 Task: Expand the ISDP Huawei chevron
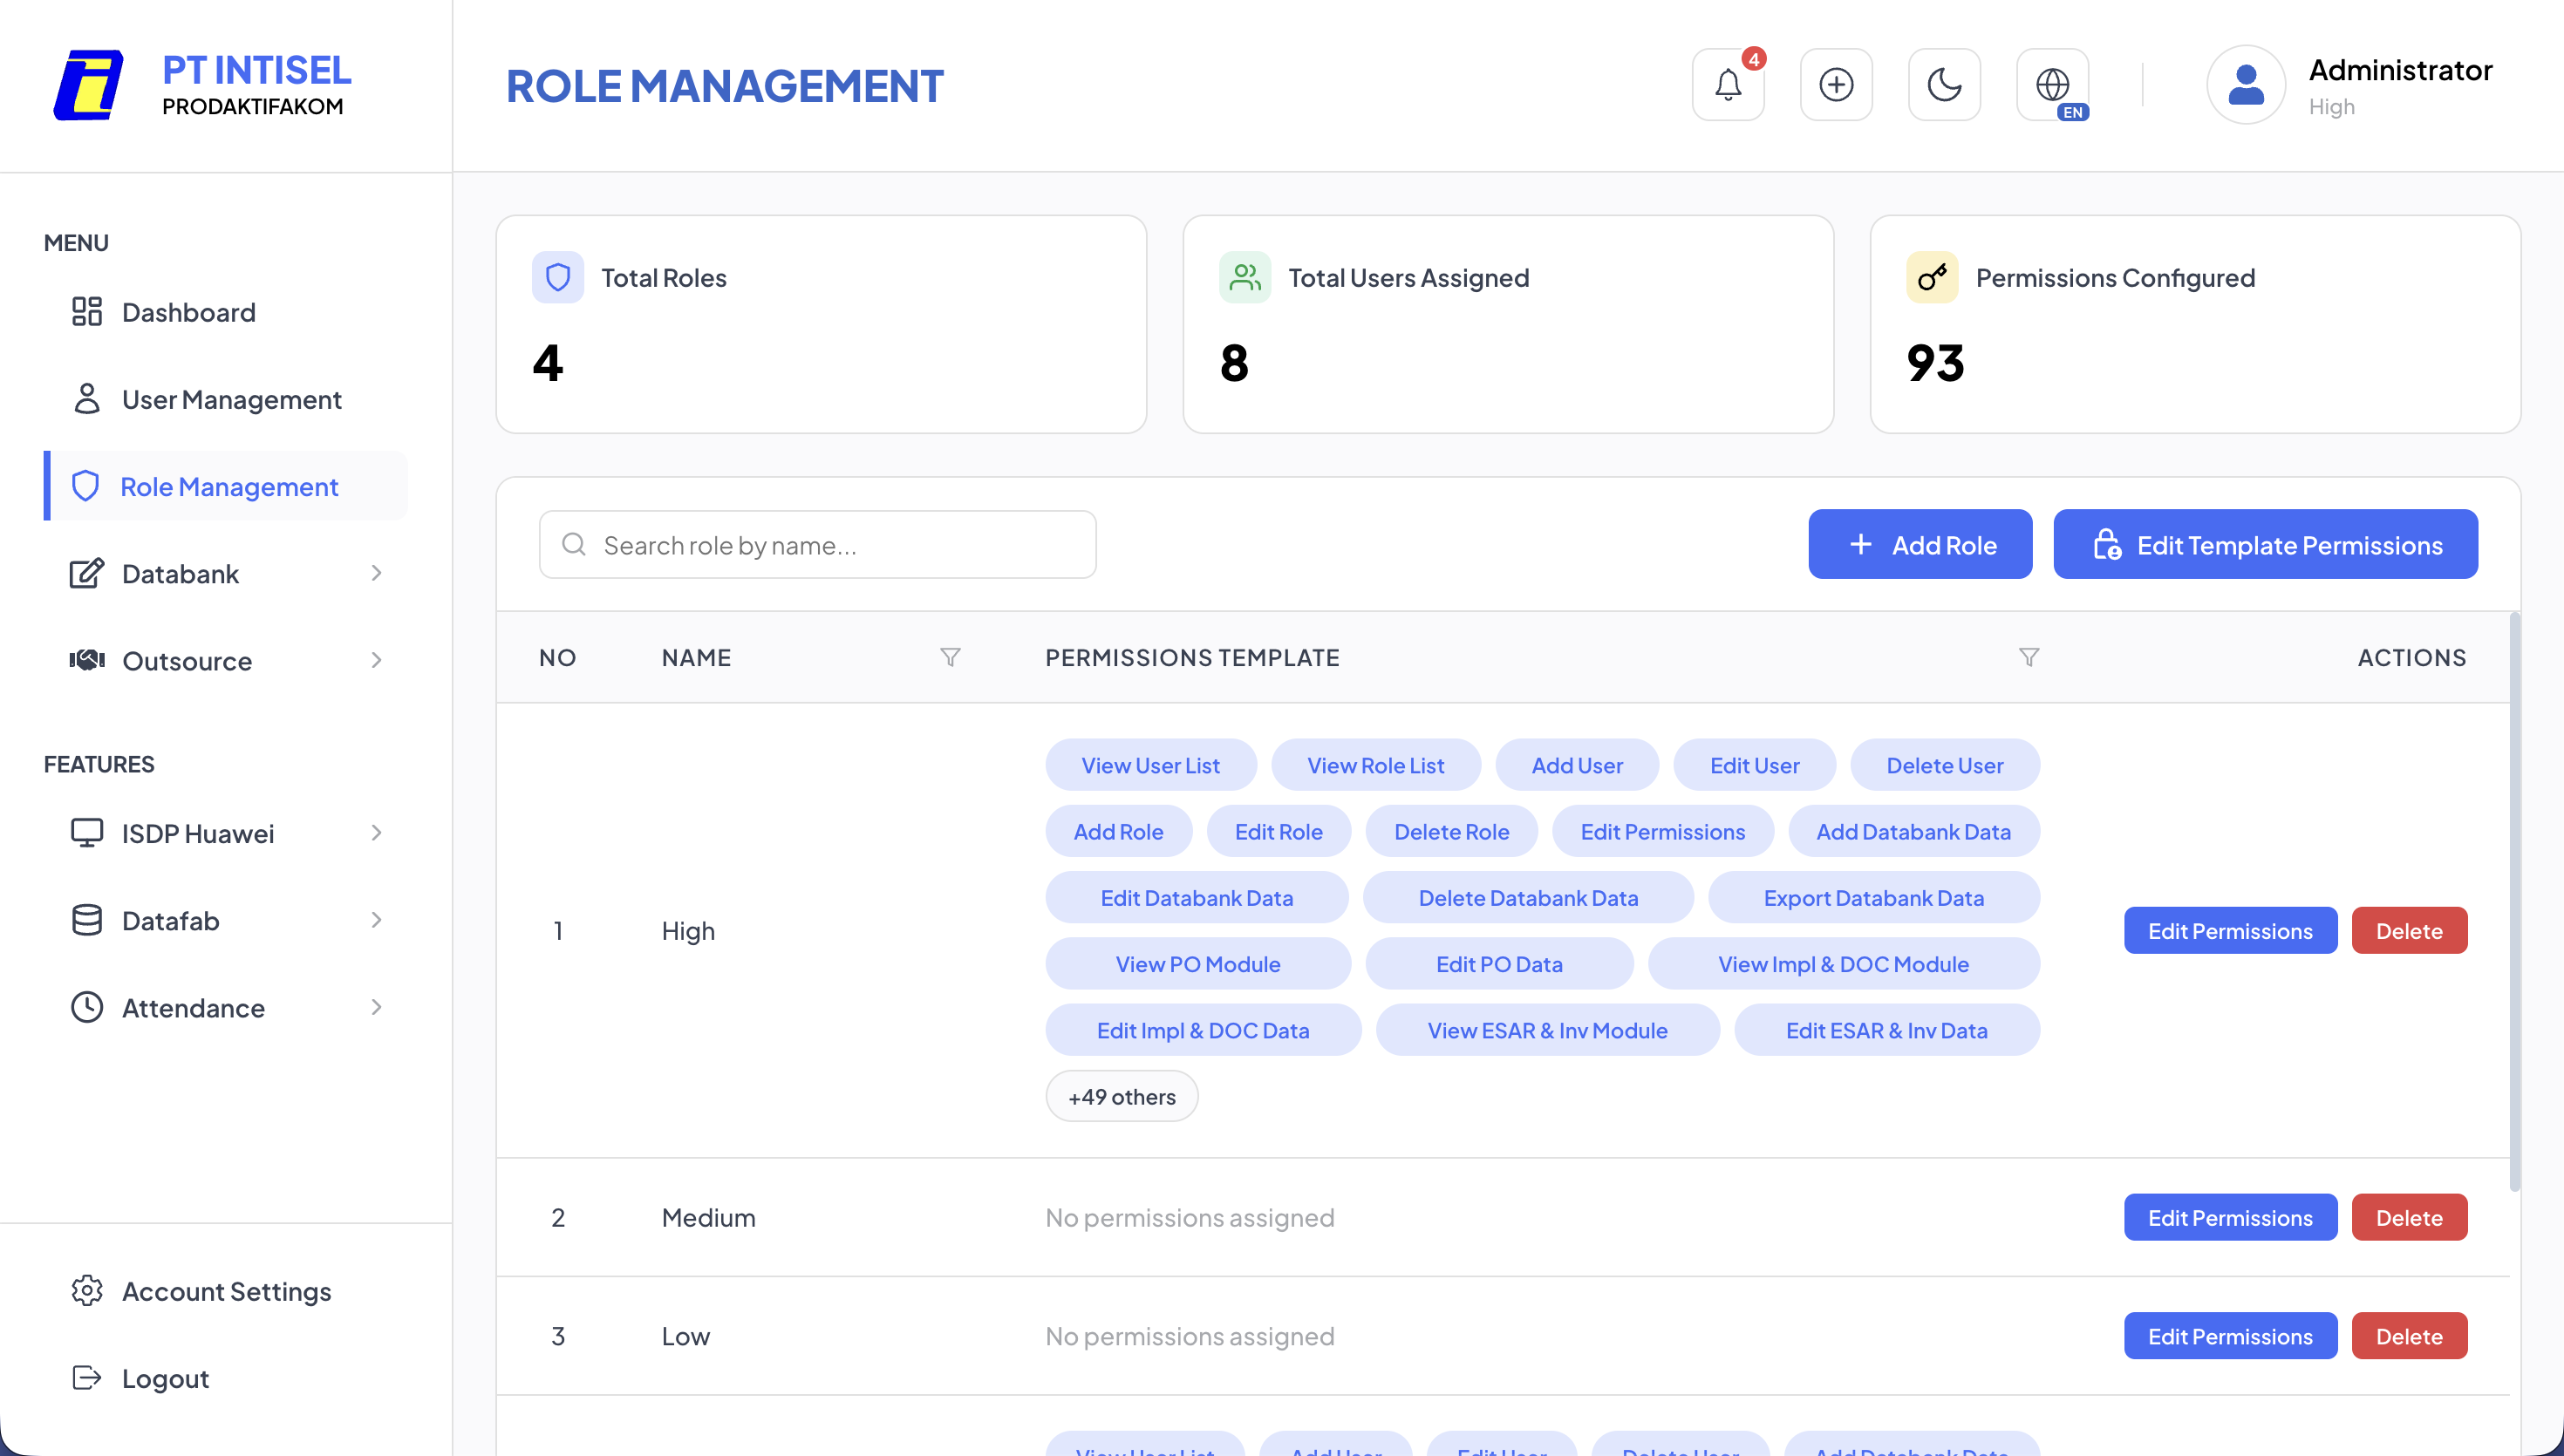[376, 833]
